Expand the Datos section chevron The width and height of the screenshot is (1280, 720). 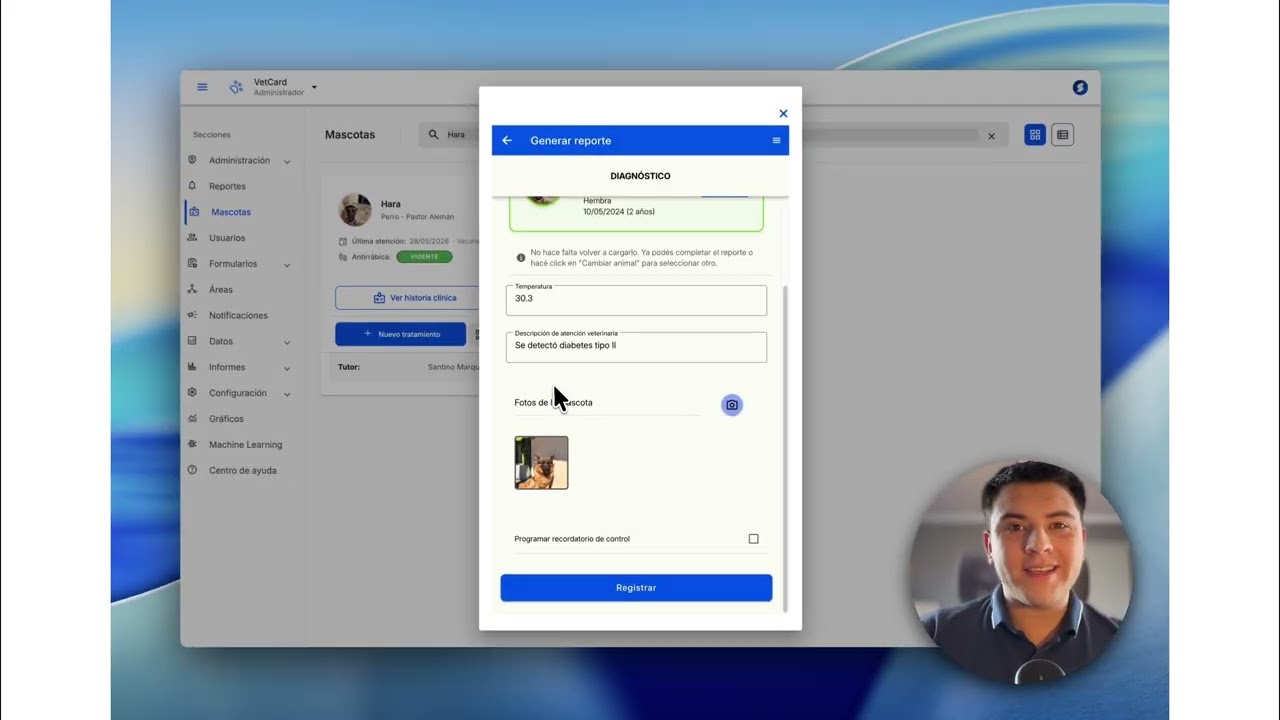(x=287, y=342)
